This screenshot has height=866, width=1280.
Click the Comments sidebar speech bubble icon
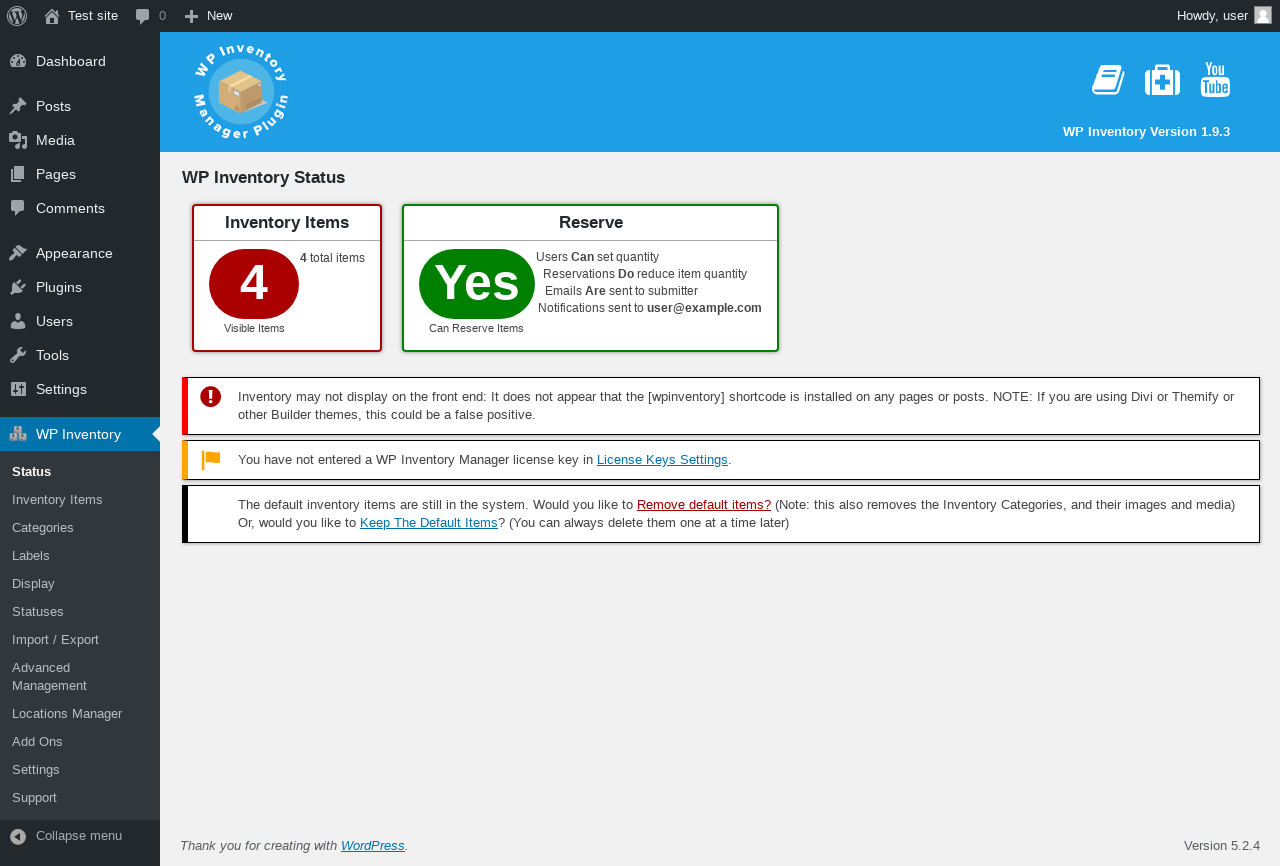pyautogui.click(x=18, y=208)
